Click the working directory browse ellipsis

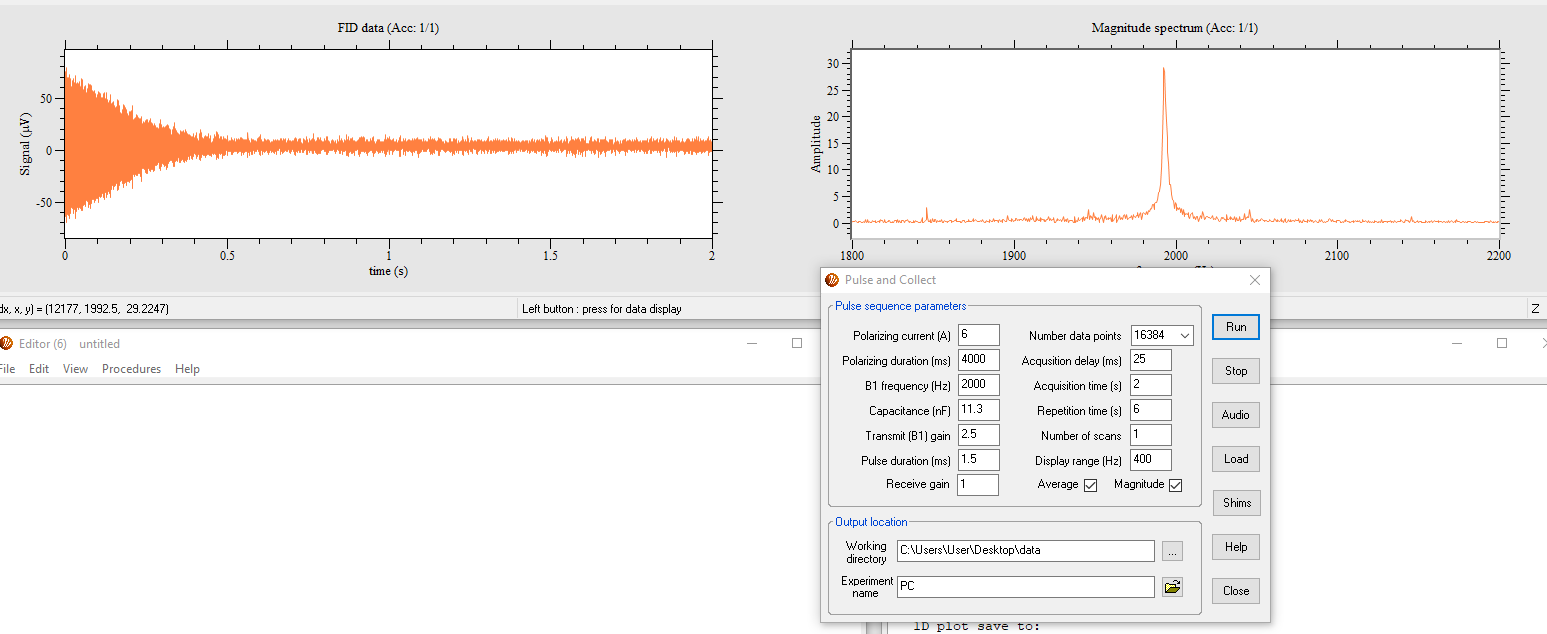(x=1172, y=551)
